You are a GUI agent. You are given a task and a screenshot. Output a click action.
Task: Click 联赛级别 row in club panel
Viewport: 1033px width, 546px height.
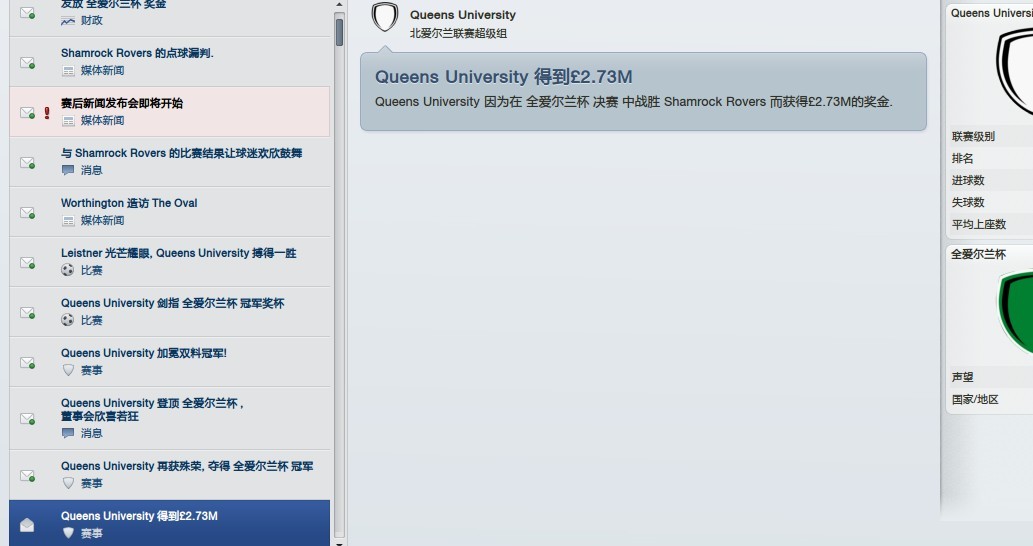pyautogui.click(x=990, y=136)
